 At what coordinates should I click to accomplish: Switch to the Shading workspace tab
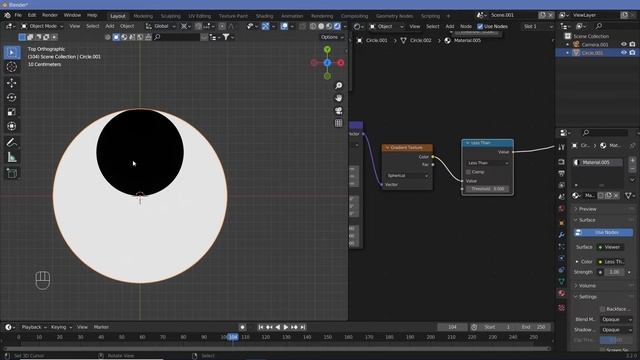(x=264, y=16)
